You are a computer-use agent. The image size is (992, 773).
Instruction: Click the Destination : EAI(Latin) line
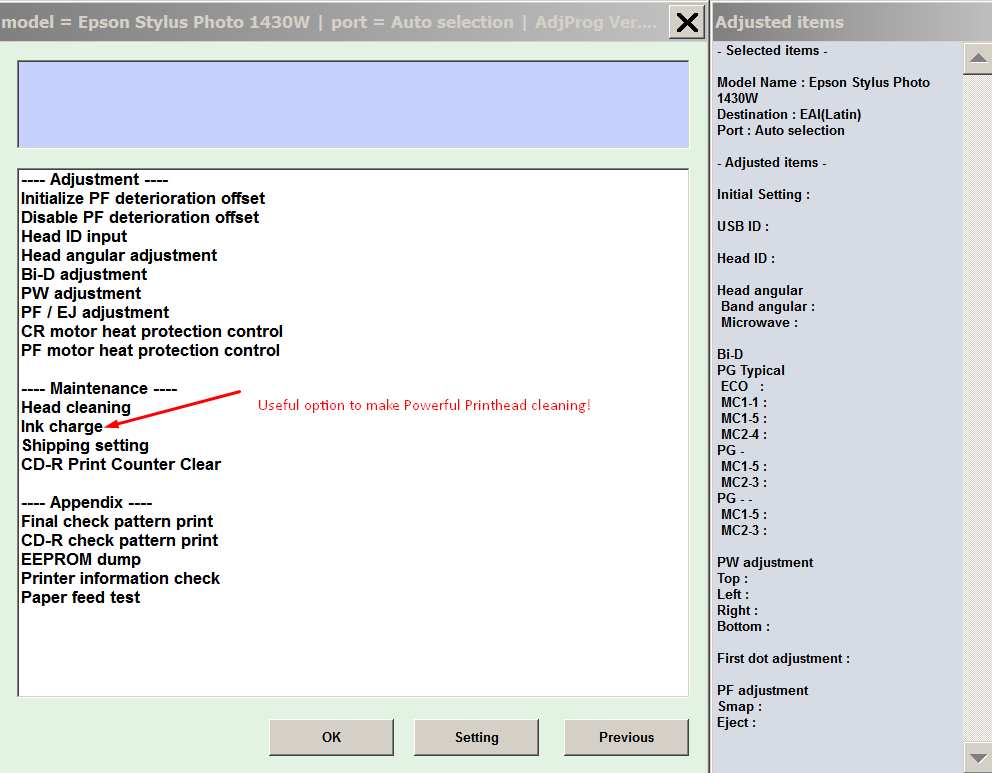point(789,114)
